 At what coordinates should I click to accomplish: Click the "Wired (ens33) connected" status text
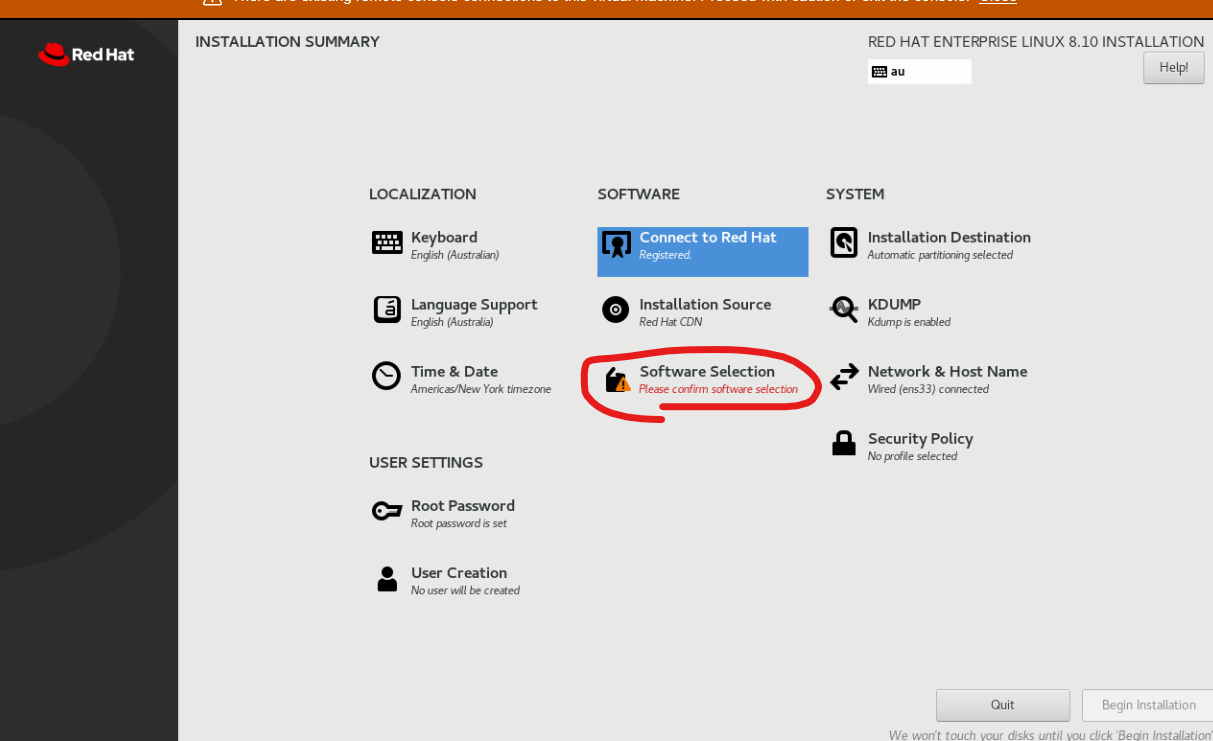(928, 390)
